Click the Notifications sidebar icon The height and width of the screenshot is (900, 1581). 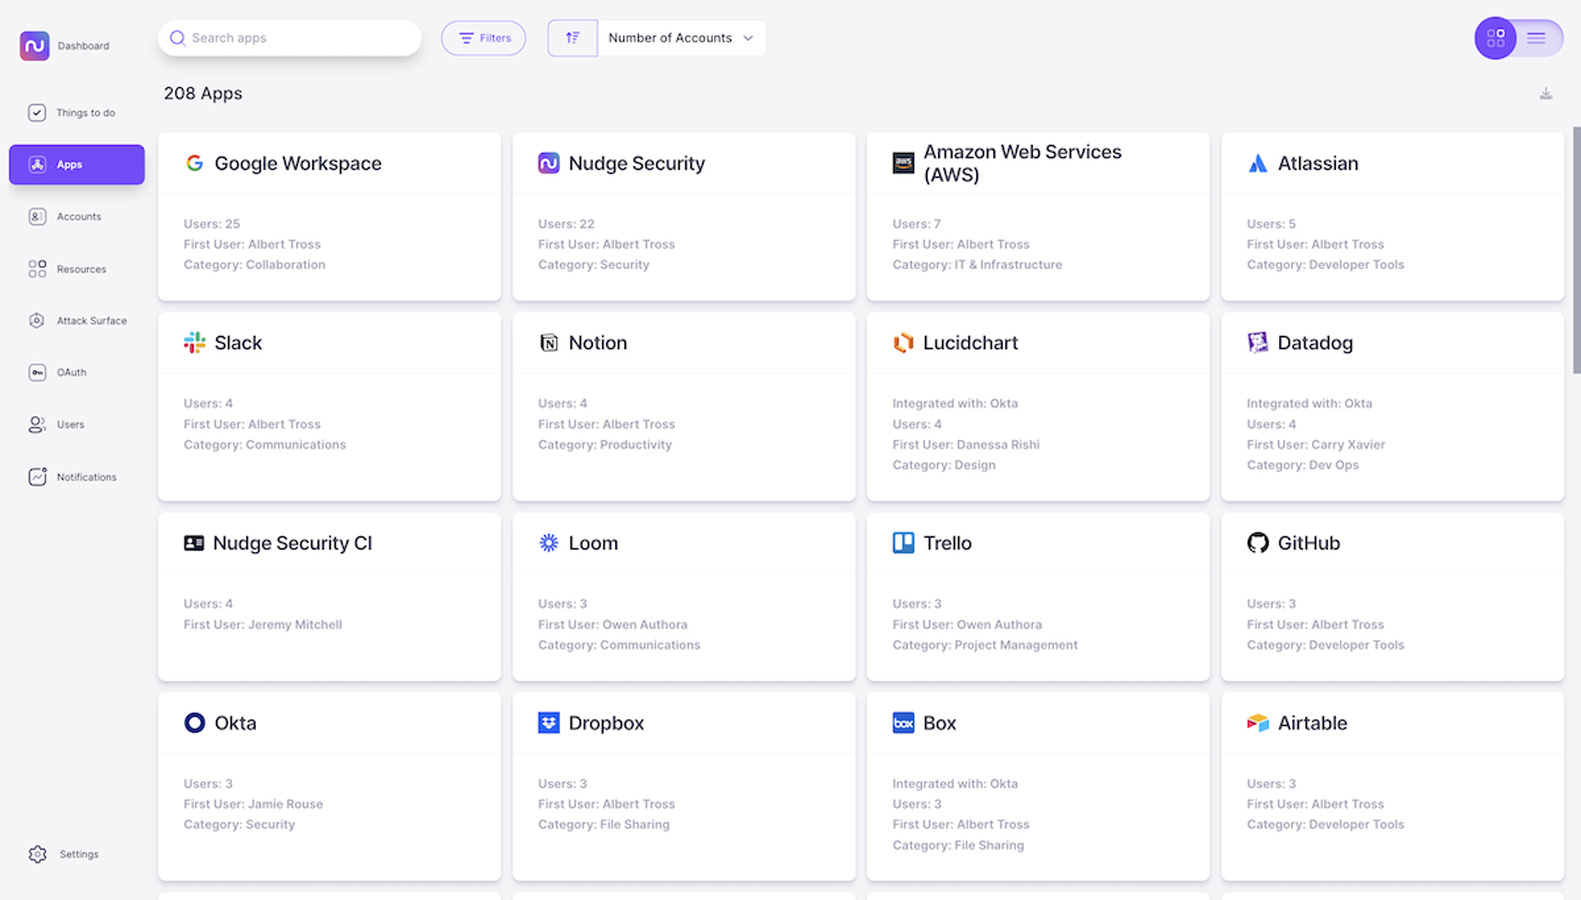click(37, 477)
